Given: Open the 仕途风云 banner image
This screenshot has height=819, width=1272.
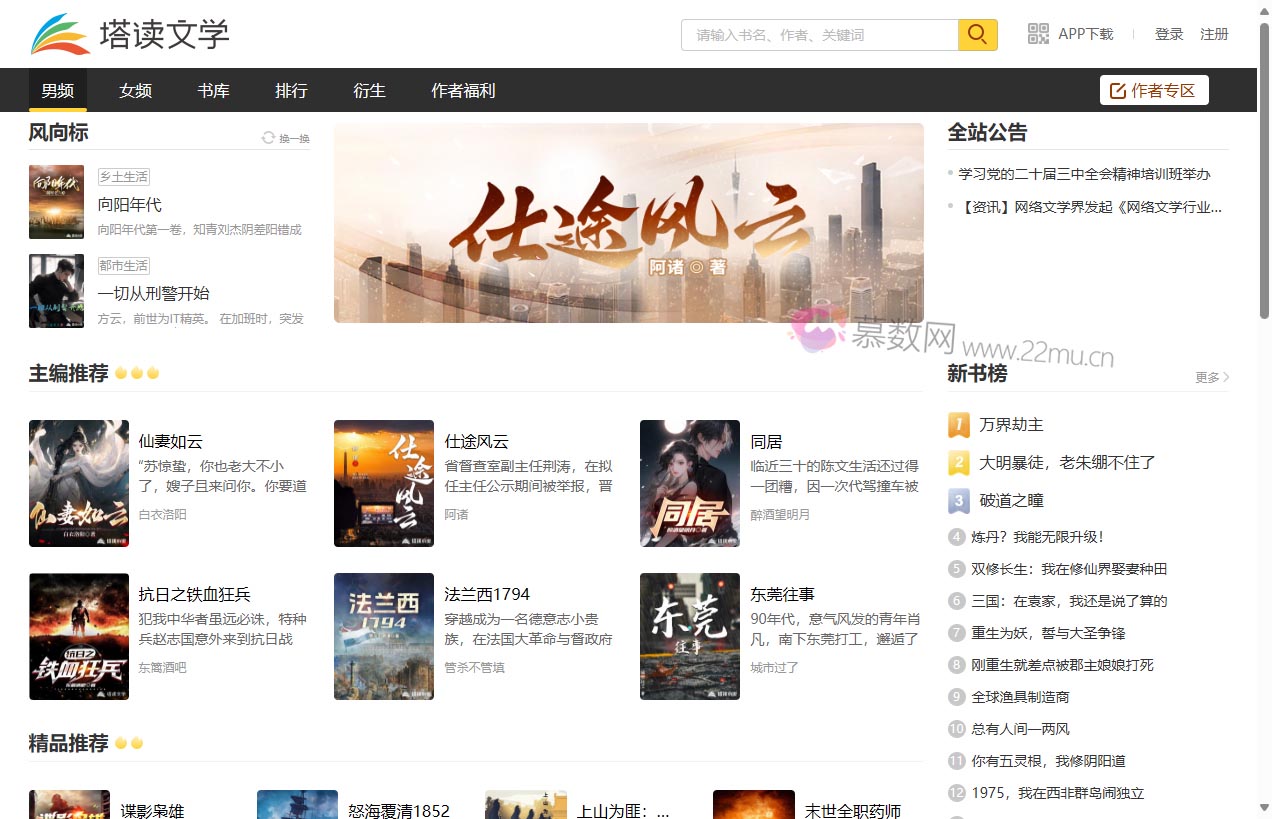Looking at the screenshot, I should click(x=628, y=223).
